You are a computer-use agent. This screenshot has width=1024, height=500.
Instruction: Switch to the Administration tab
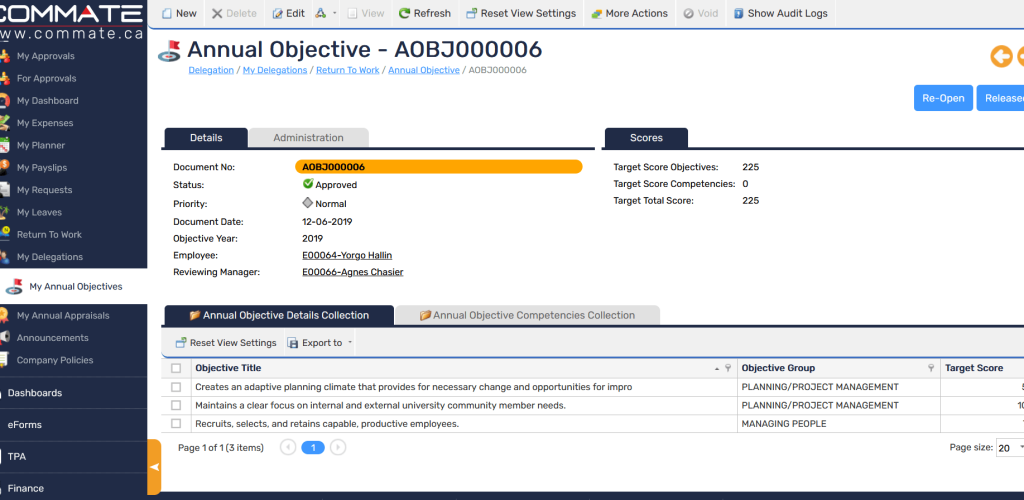click(x=308, y=138)
